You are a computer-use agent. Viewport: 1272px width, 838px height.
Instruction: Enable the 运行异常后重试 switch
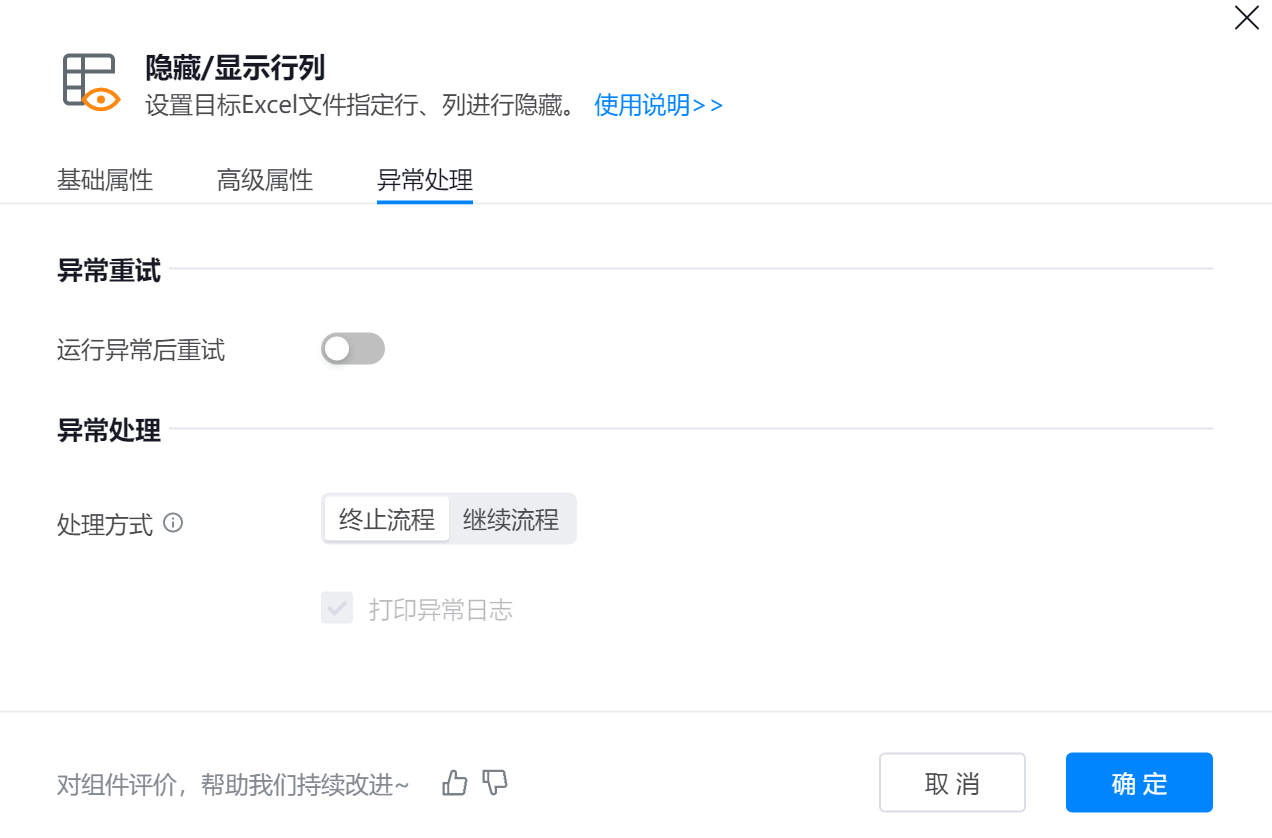click(x=353, y=349)
